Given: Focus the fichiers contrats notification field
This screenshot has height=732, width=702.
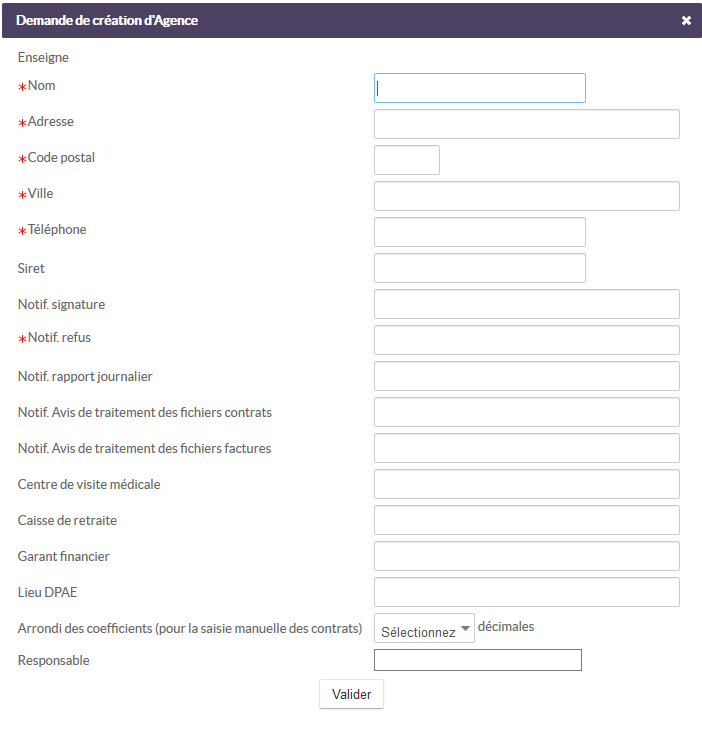Looking at the screenshot, I should tap(526, 412).
